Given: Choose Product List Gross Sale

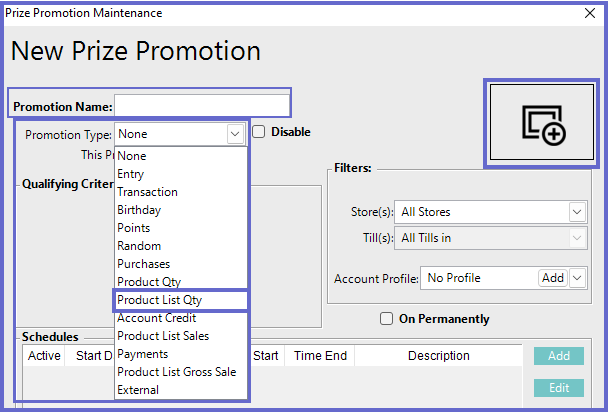Looking at the screenshot, I should click(x=176, y=372).
